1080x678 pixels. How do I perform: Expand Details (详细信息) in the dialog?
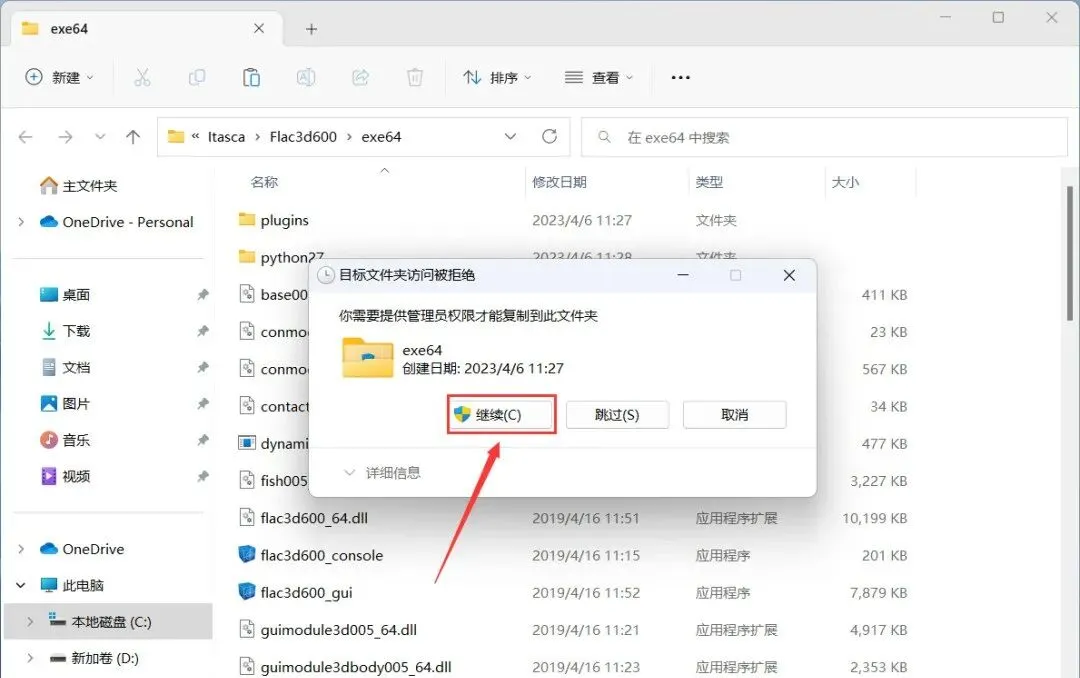point(382,473)
